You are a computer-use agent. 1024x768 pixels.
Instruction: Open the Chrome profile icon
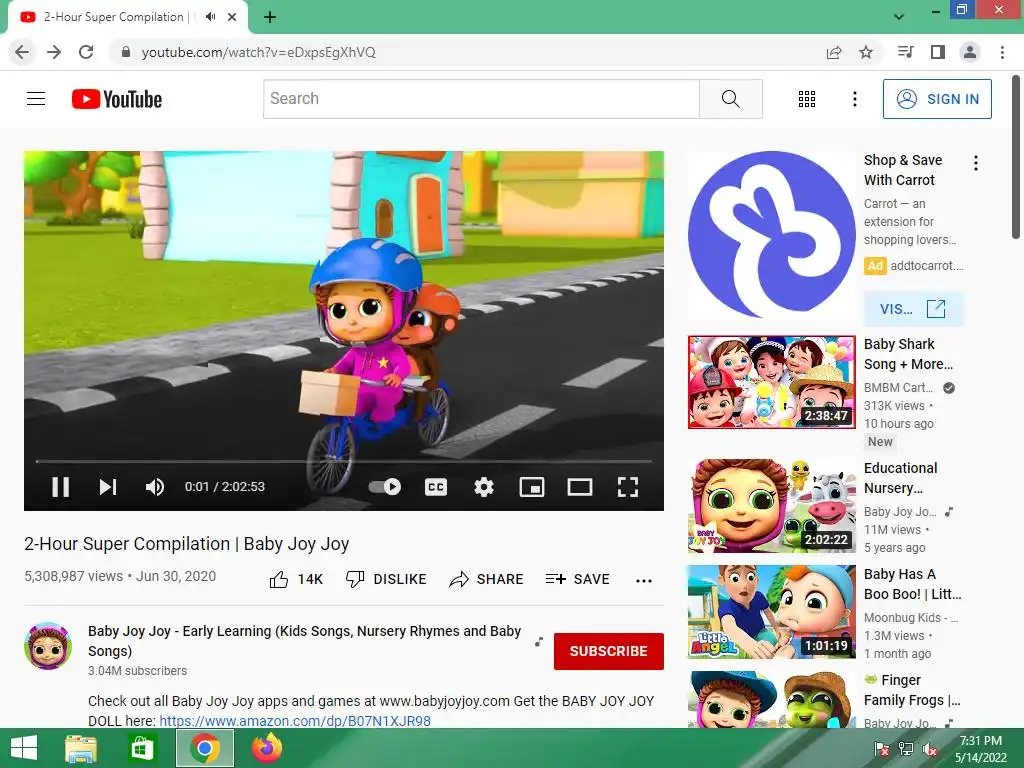click(x=970, y=52)
